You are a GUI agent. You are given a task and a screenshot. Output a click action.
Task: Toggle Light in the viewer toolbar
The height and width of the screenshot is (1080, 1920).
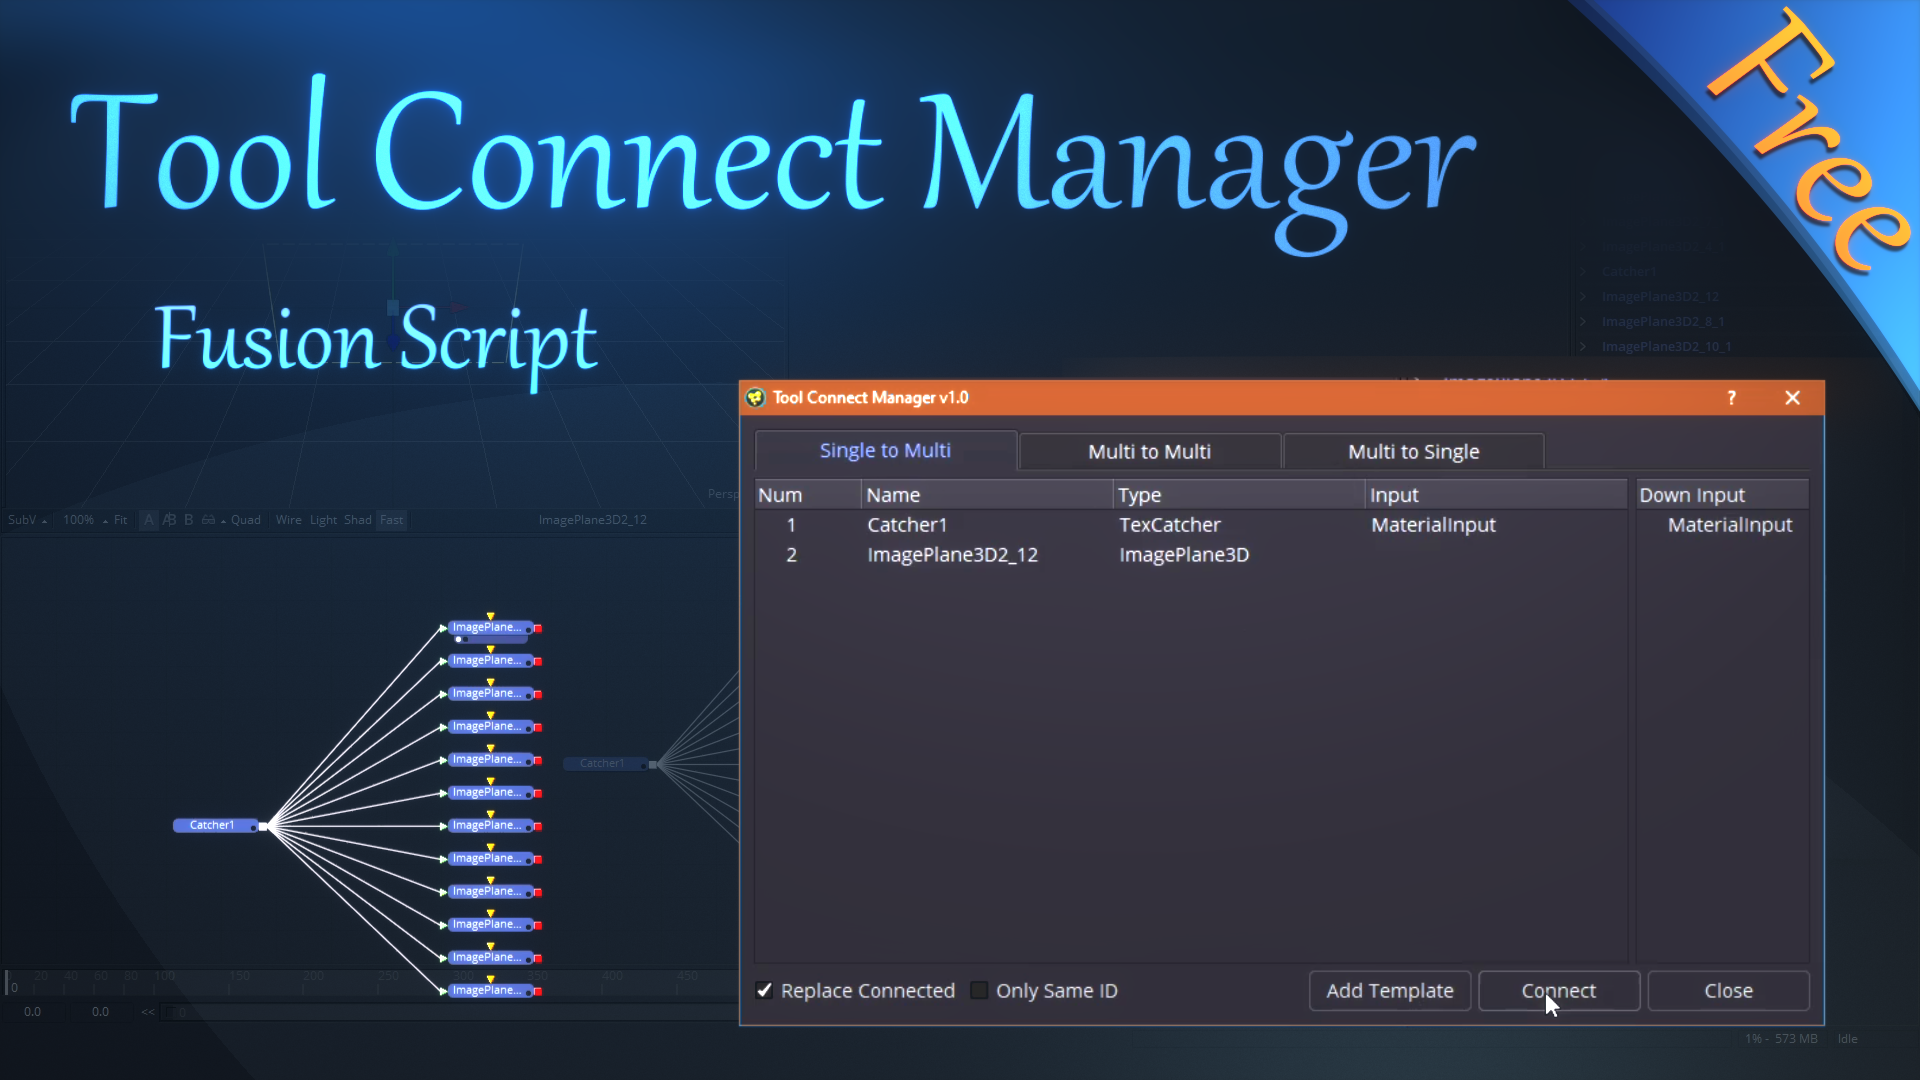tap(323, 520)
